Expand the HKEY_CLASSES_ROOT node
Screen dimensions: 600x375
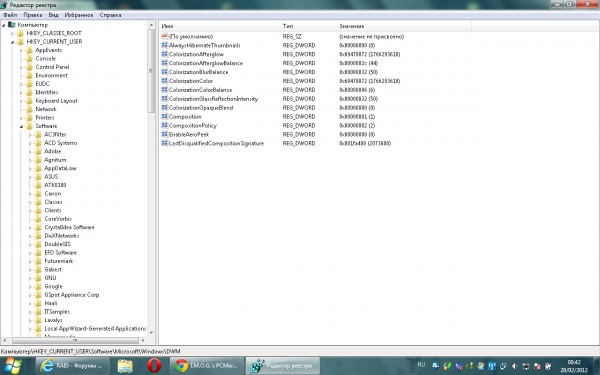[x=13, y=33]
